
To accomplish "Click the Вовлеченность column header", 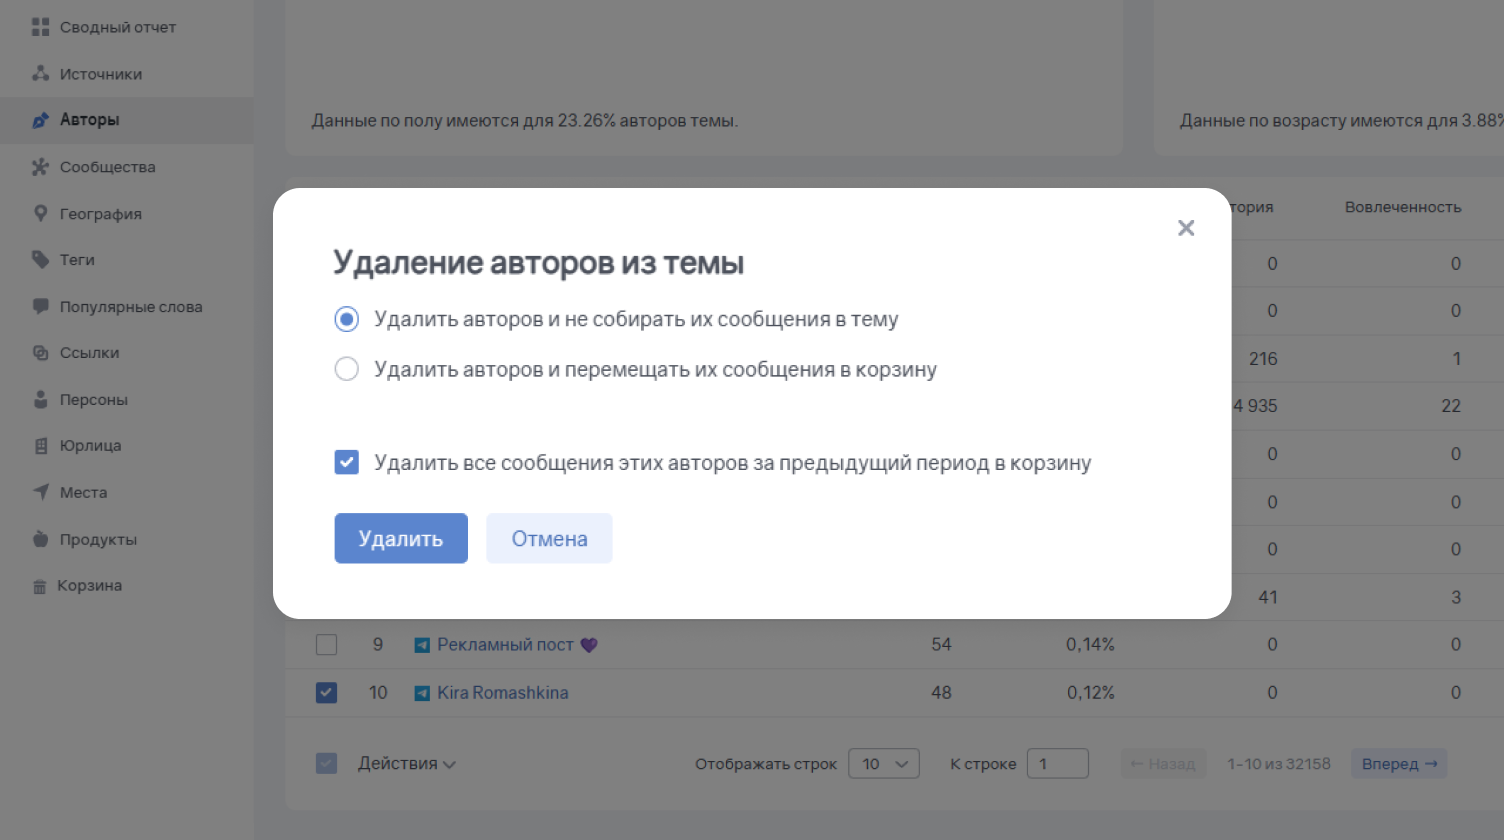I will [x=1403, y=207].
